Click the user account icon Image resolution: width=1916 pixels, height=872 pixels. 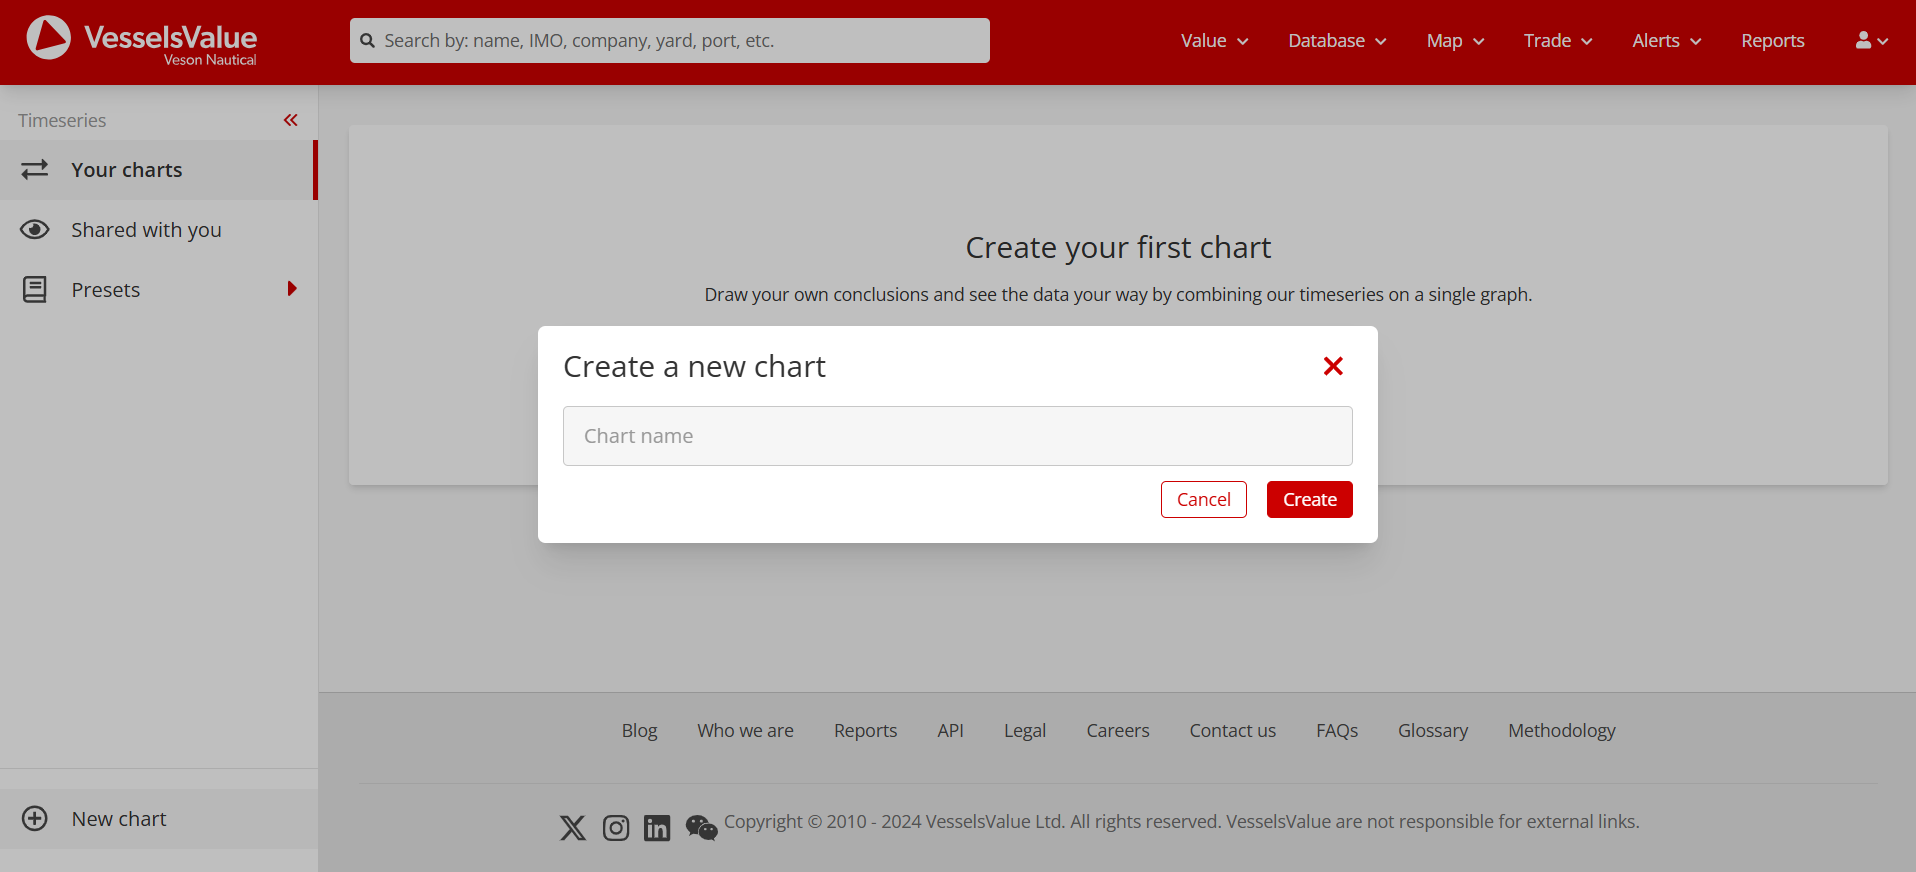[x=1871, y=41]
